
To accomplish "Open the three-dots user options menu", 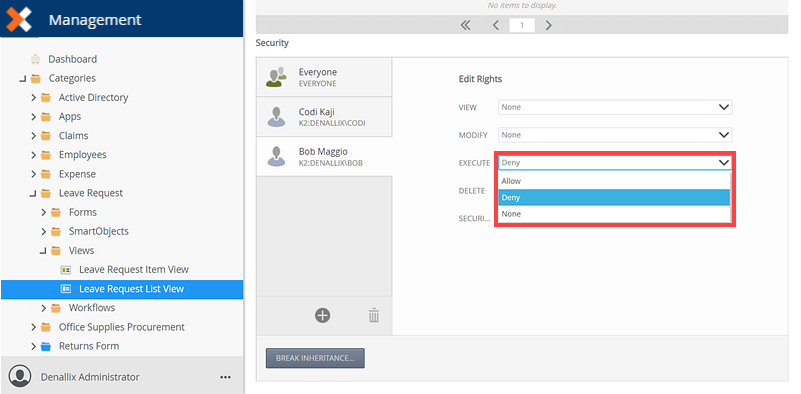I will (x=225, y=377).
